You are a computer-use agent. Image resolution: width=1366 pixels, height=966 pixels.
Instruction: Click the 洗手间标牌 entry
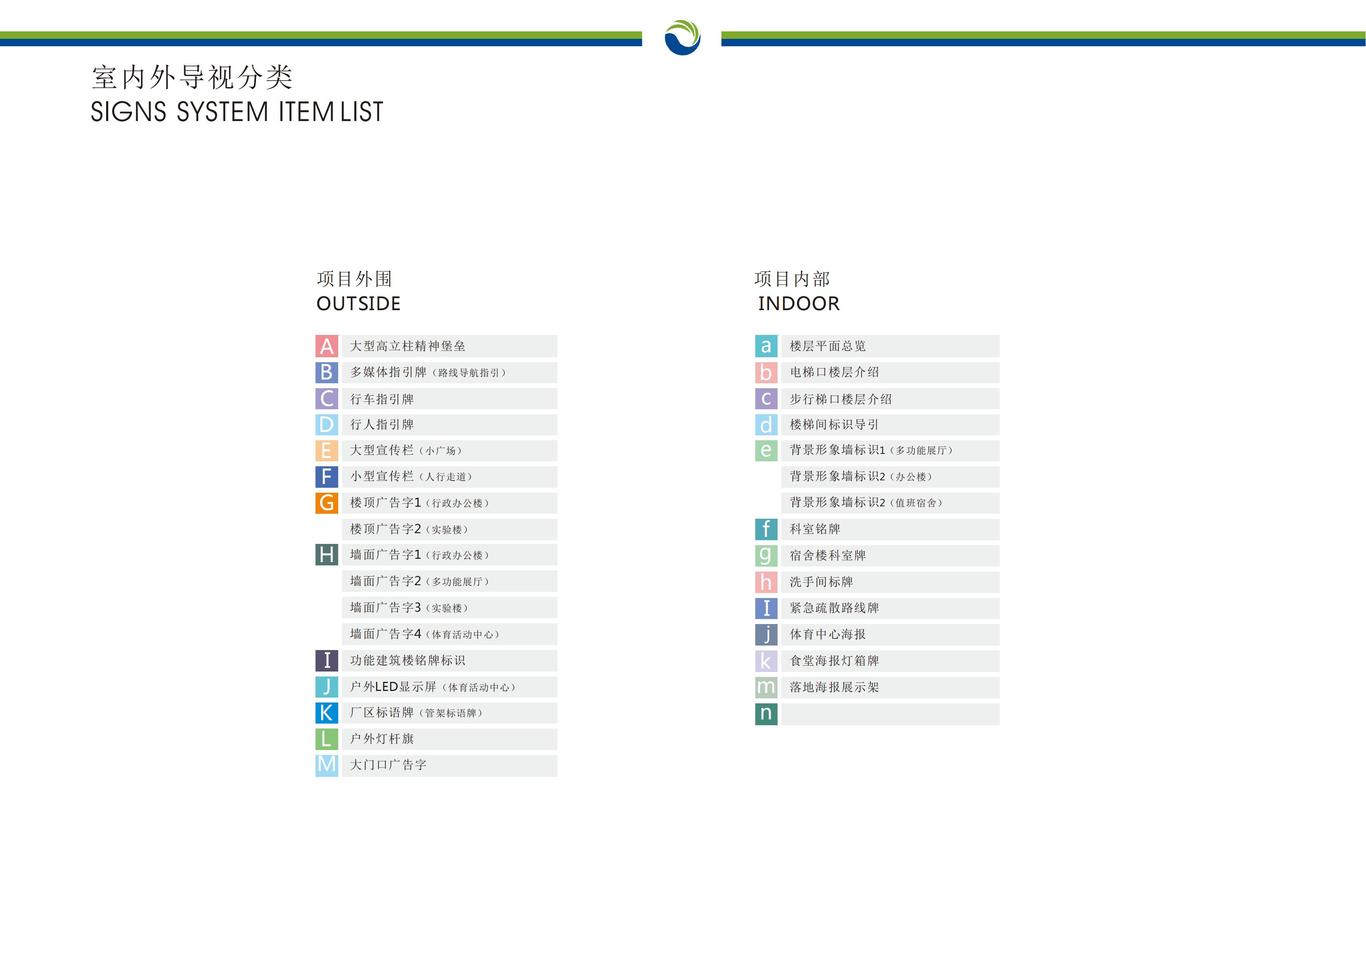click(890, 581)
